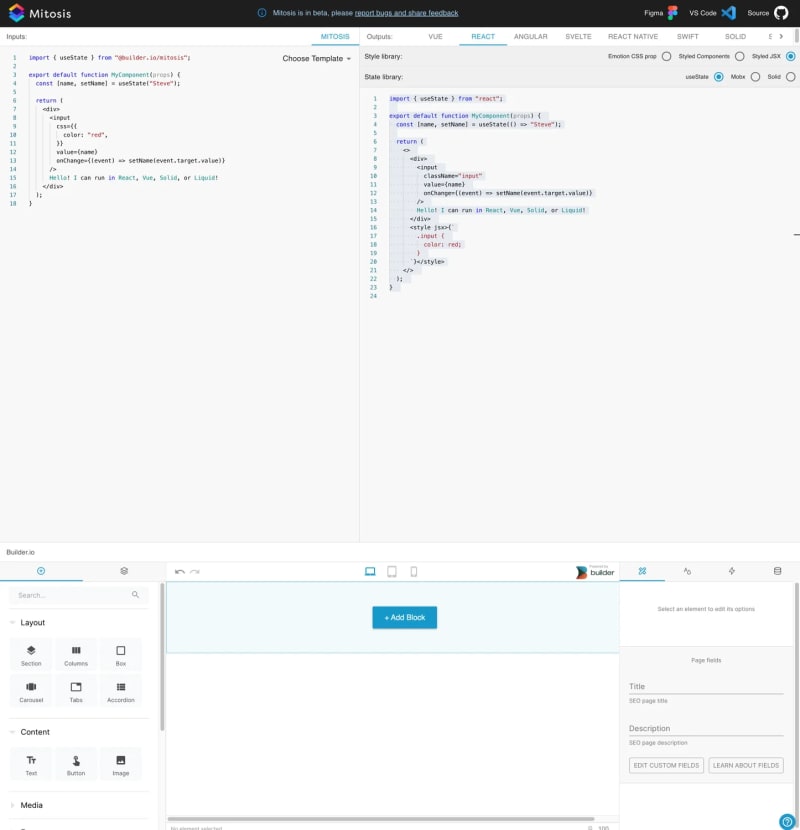
Task: Switch to the ANGULAR output tab
Action: (531, 37)
